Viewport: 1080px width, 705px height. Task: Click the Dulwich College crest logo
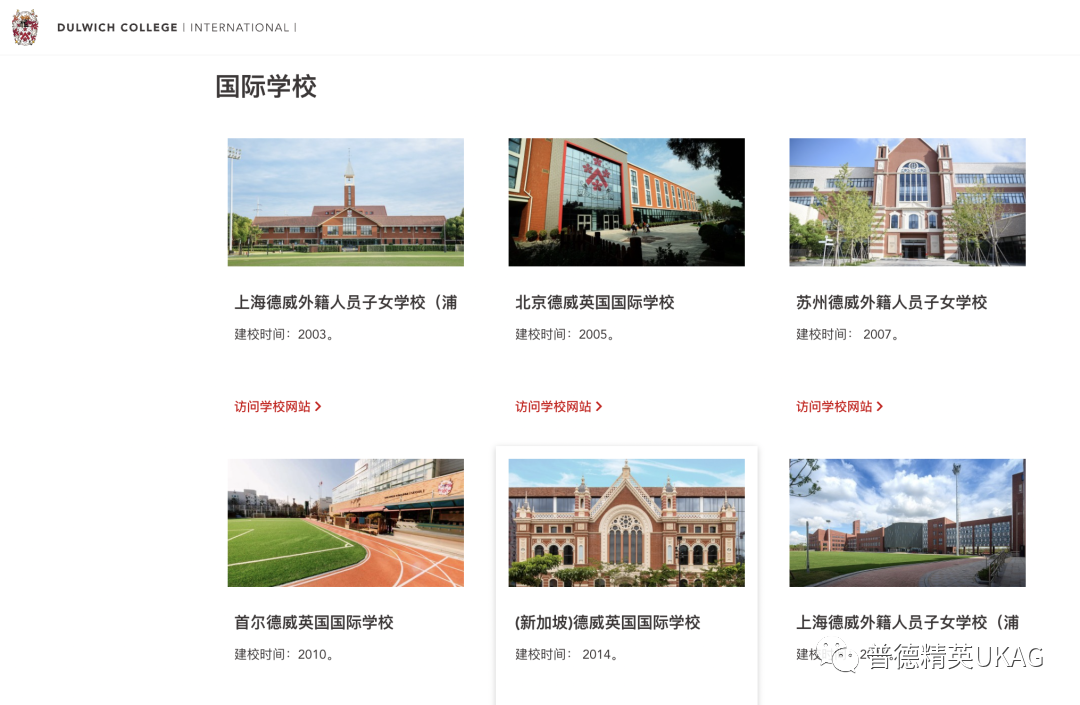coord(25,28)
